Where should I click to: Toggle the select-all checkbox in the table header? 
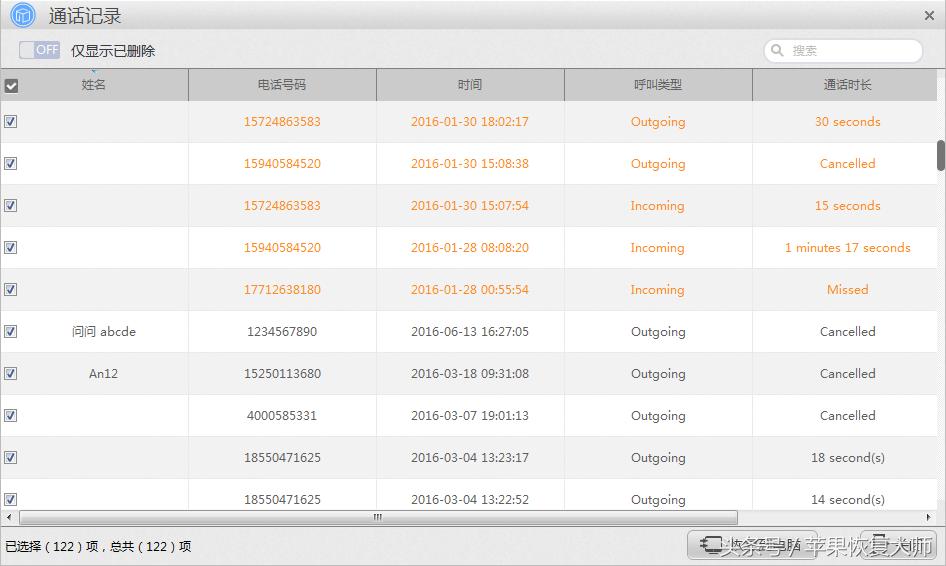(11, 86)
